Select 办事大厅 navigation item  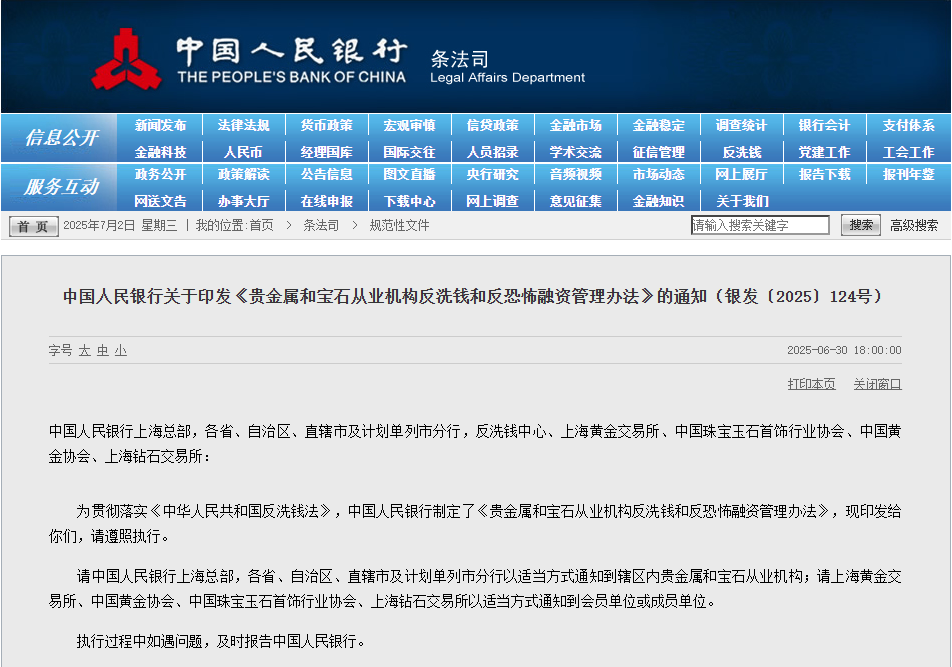[x=243, y=201]
